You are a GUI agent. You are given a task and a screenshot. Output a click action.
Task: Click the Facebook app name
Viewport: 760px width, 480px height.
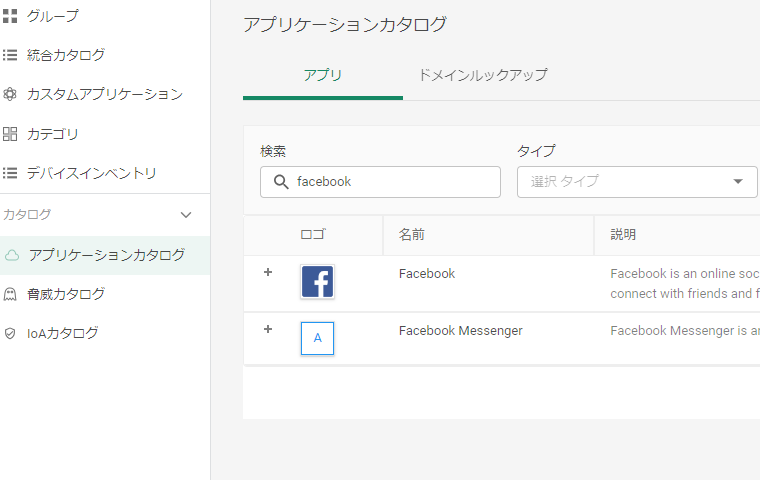click(x=427, y=274)
